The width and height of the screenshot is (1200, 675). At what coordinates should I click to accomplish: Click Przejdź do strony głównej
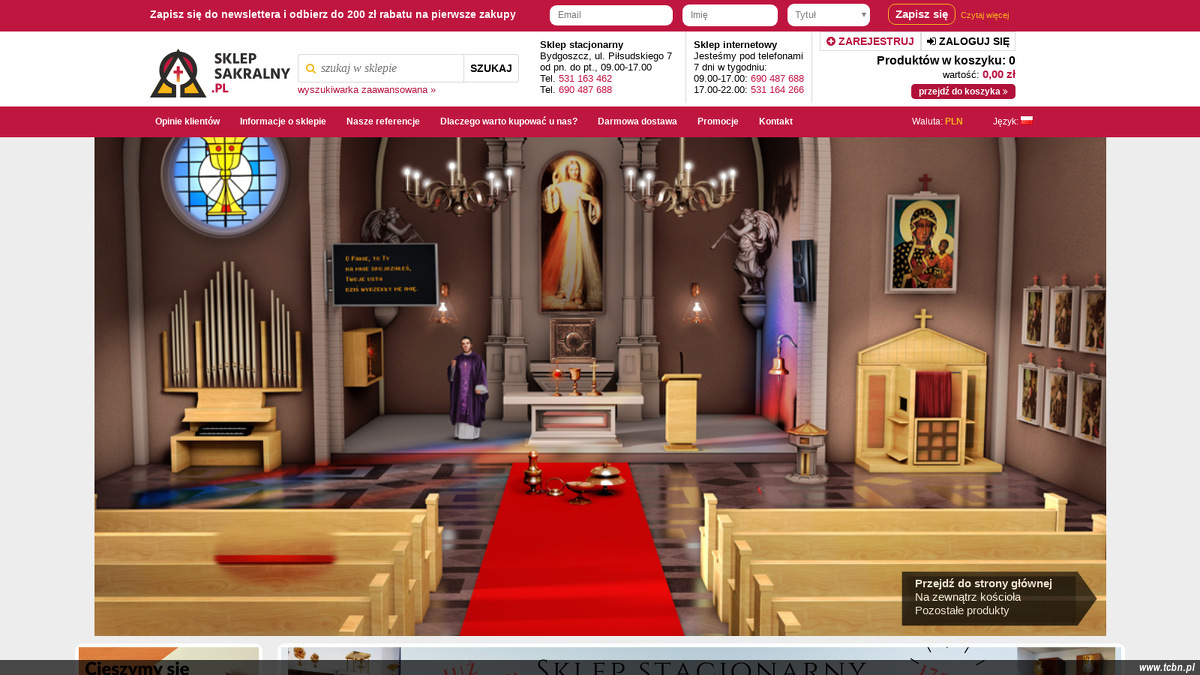(x=983, y=584)
